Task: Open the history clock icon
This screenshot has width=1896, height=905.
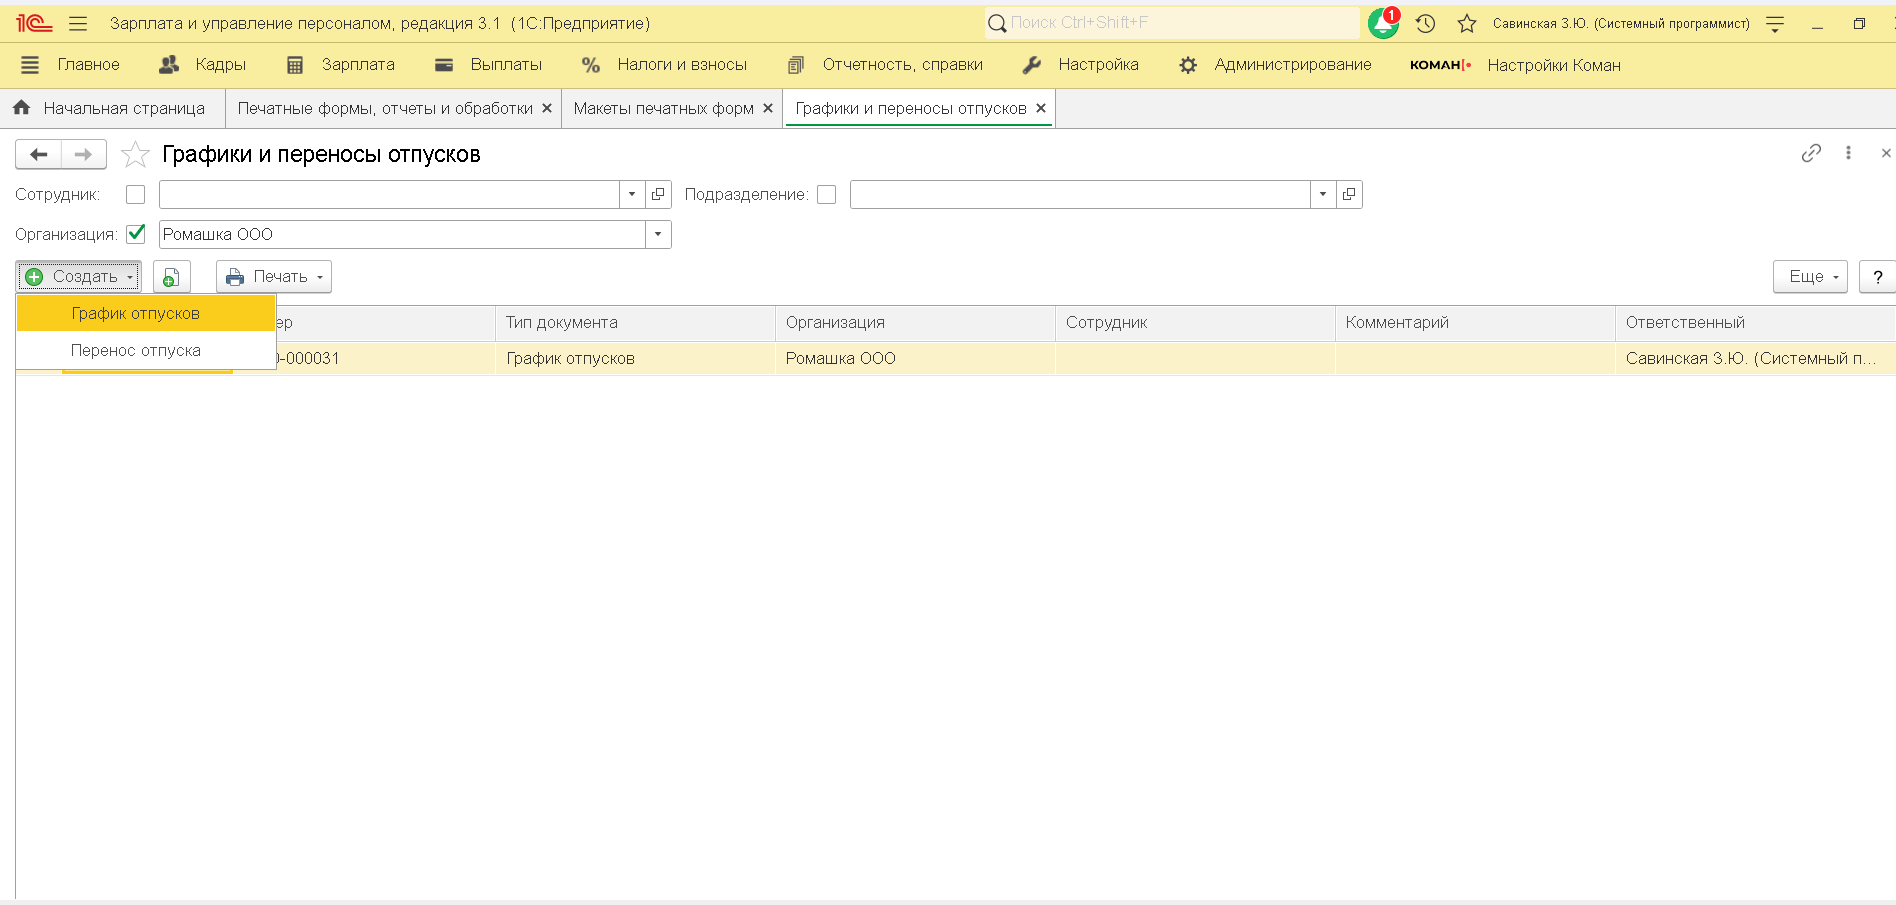Action: point(1425,23)
